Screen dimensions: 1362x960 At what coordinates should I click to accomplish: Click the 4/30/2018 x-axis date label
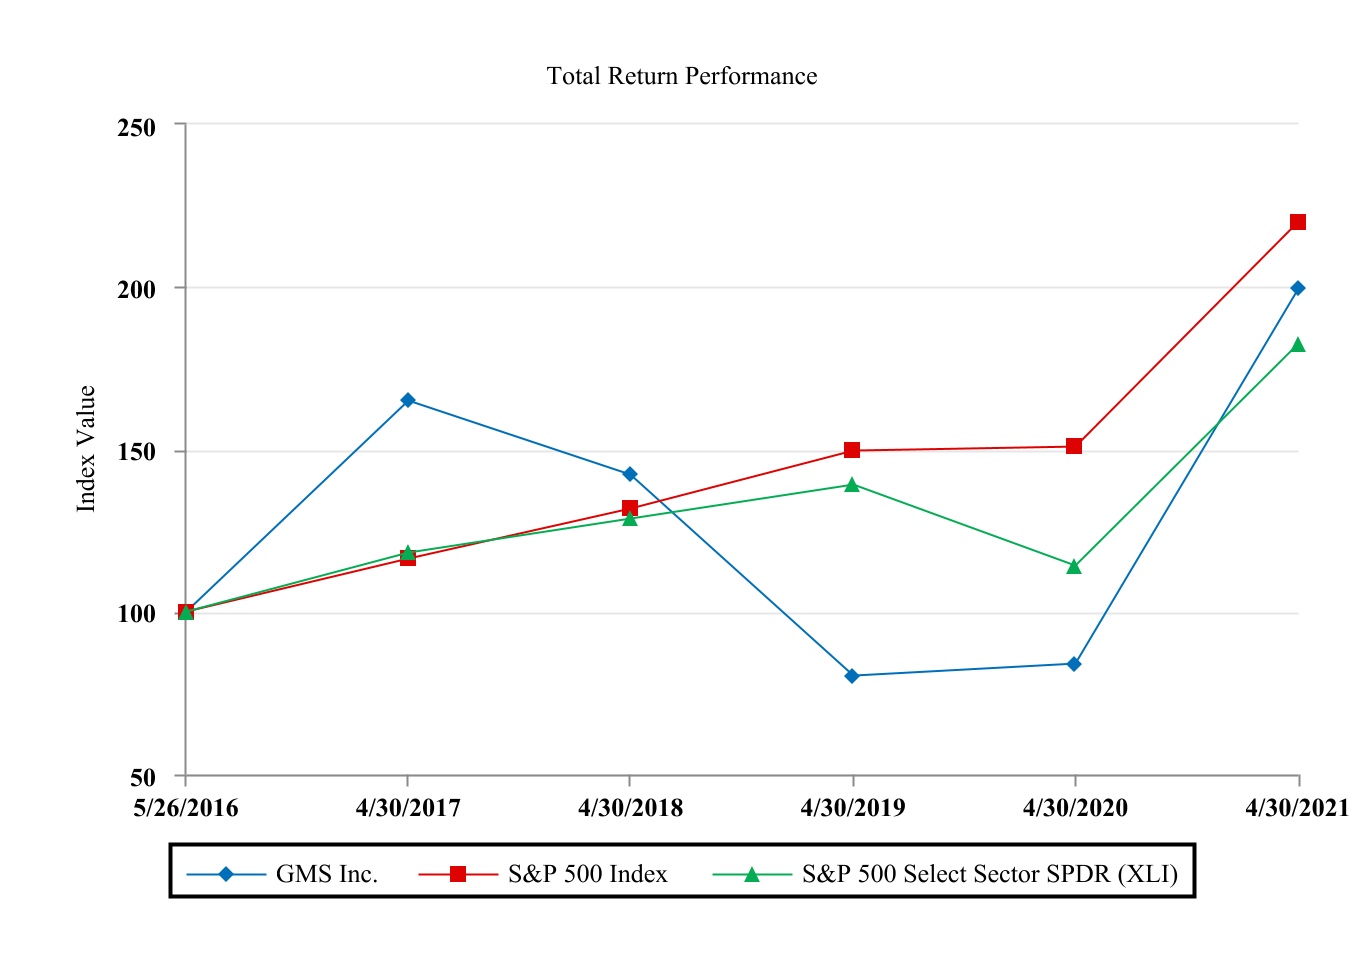630,808
